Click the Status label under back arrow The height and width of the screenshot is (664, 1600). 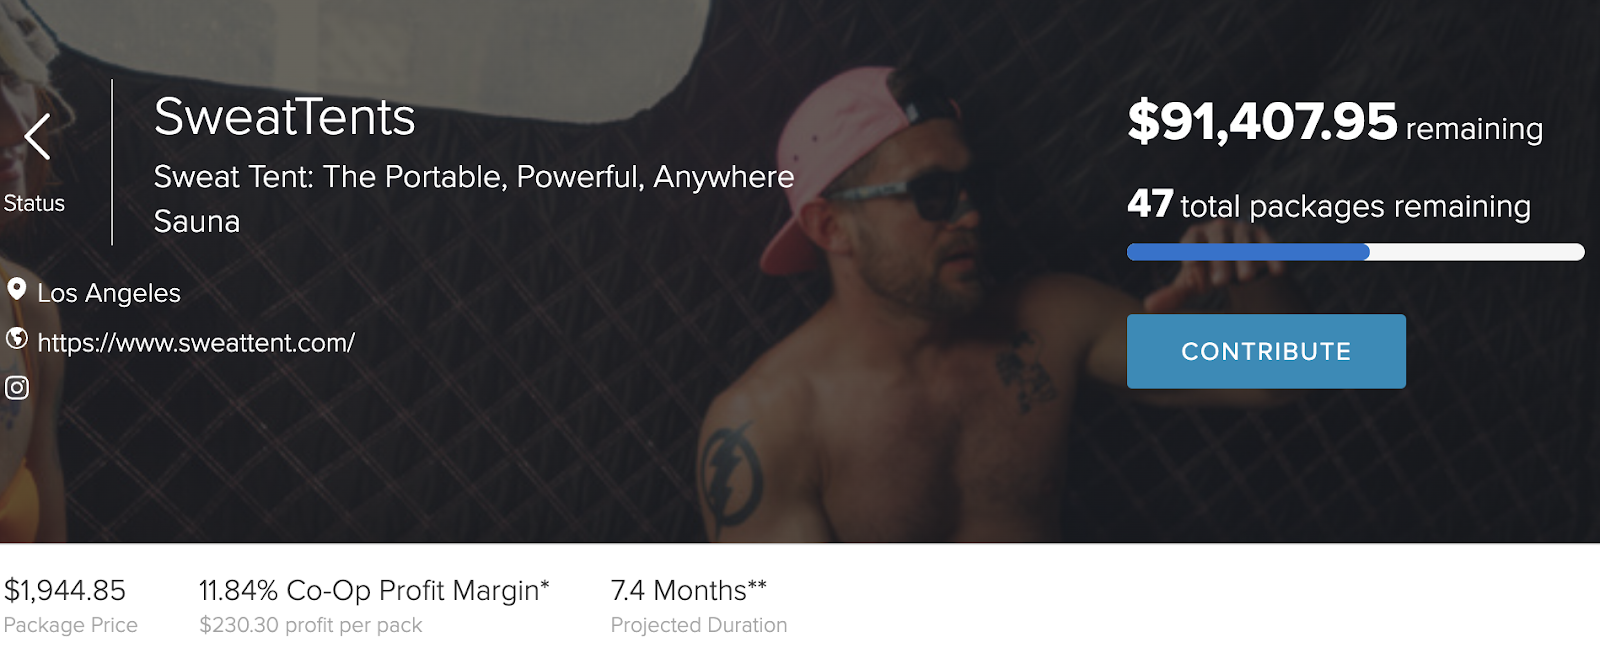(34, 203)
